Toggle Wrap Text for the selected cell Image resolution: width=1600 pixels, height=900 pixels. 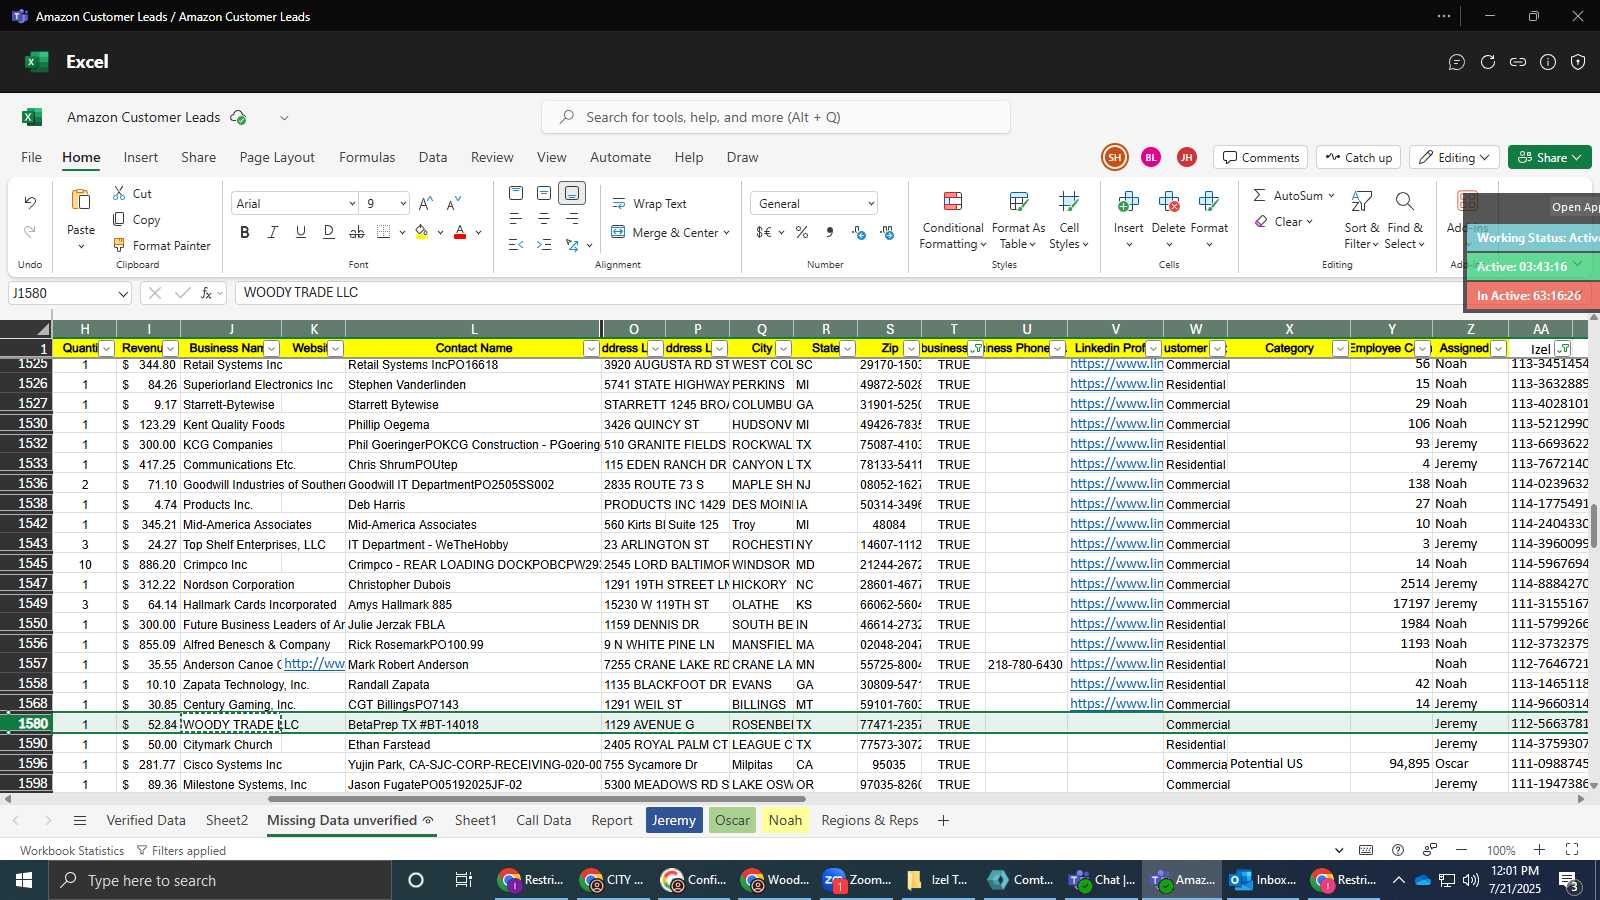coord(649,204)
